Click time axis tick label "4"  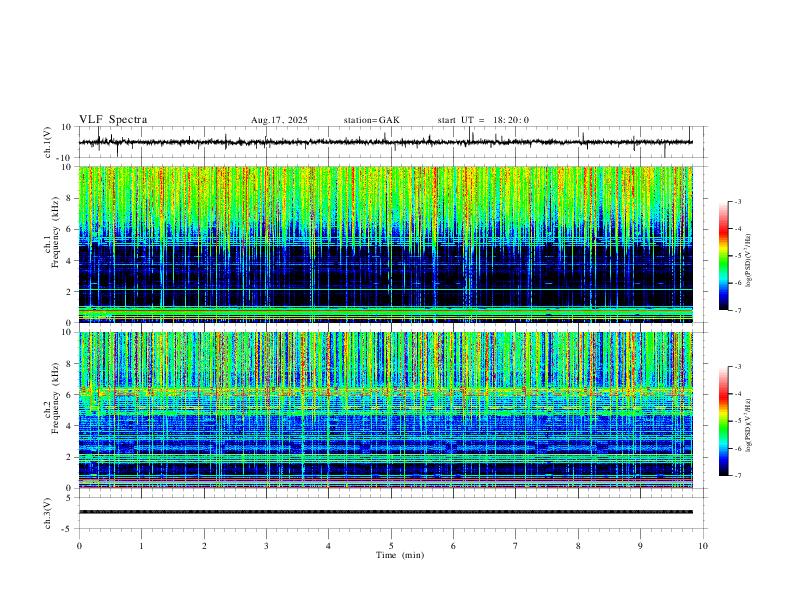pos(328,546)
